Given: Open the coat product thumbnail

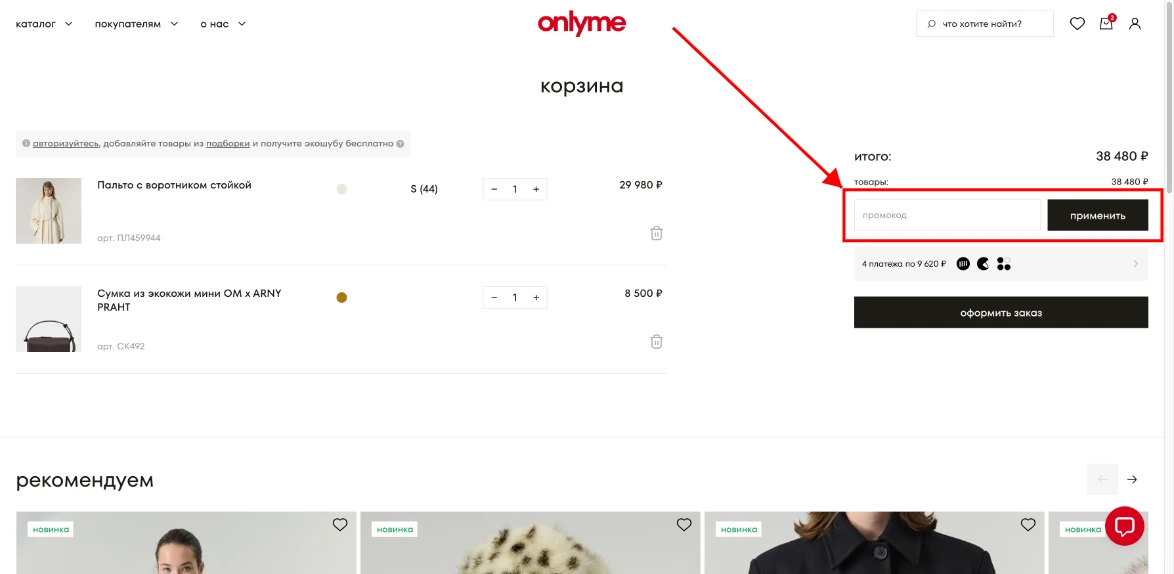Looking at the screenshot, I should tap(49, 211).
